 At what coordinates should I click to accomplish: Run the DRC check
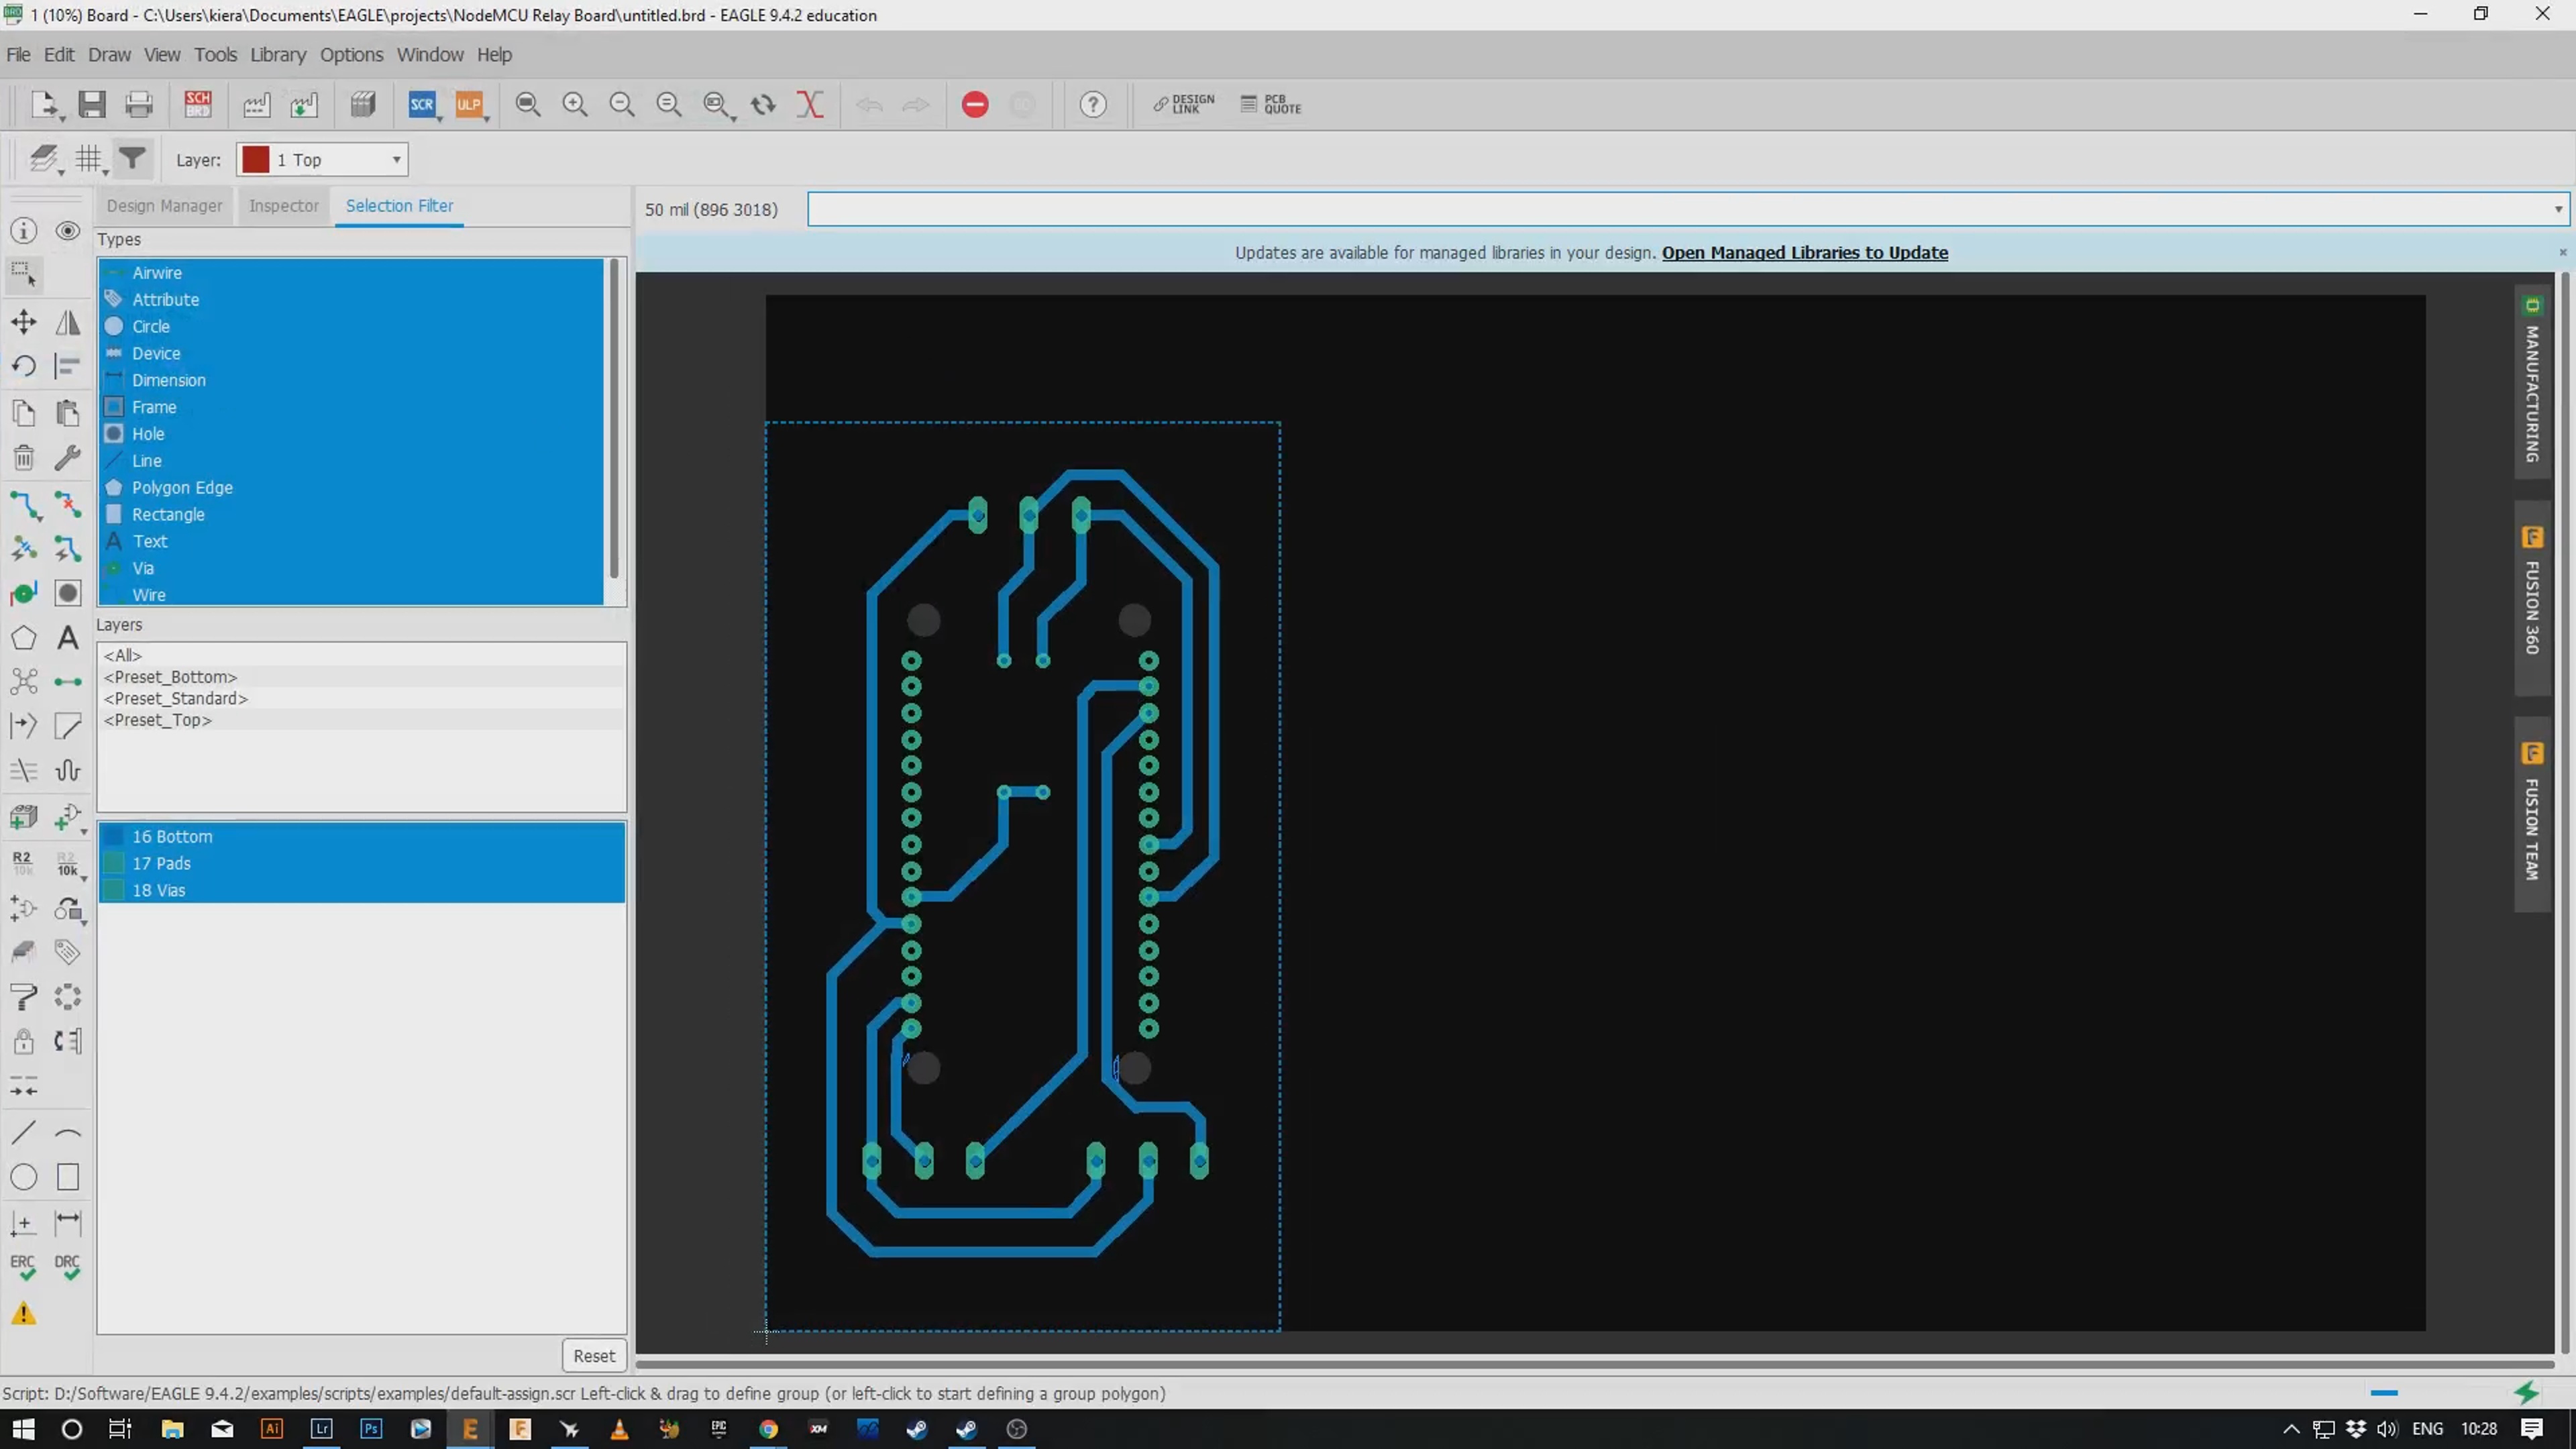pyautogui.click(x=68, y=1268)
